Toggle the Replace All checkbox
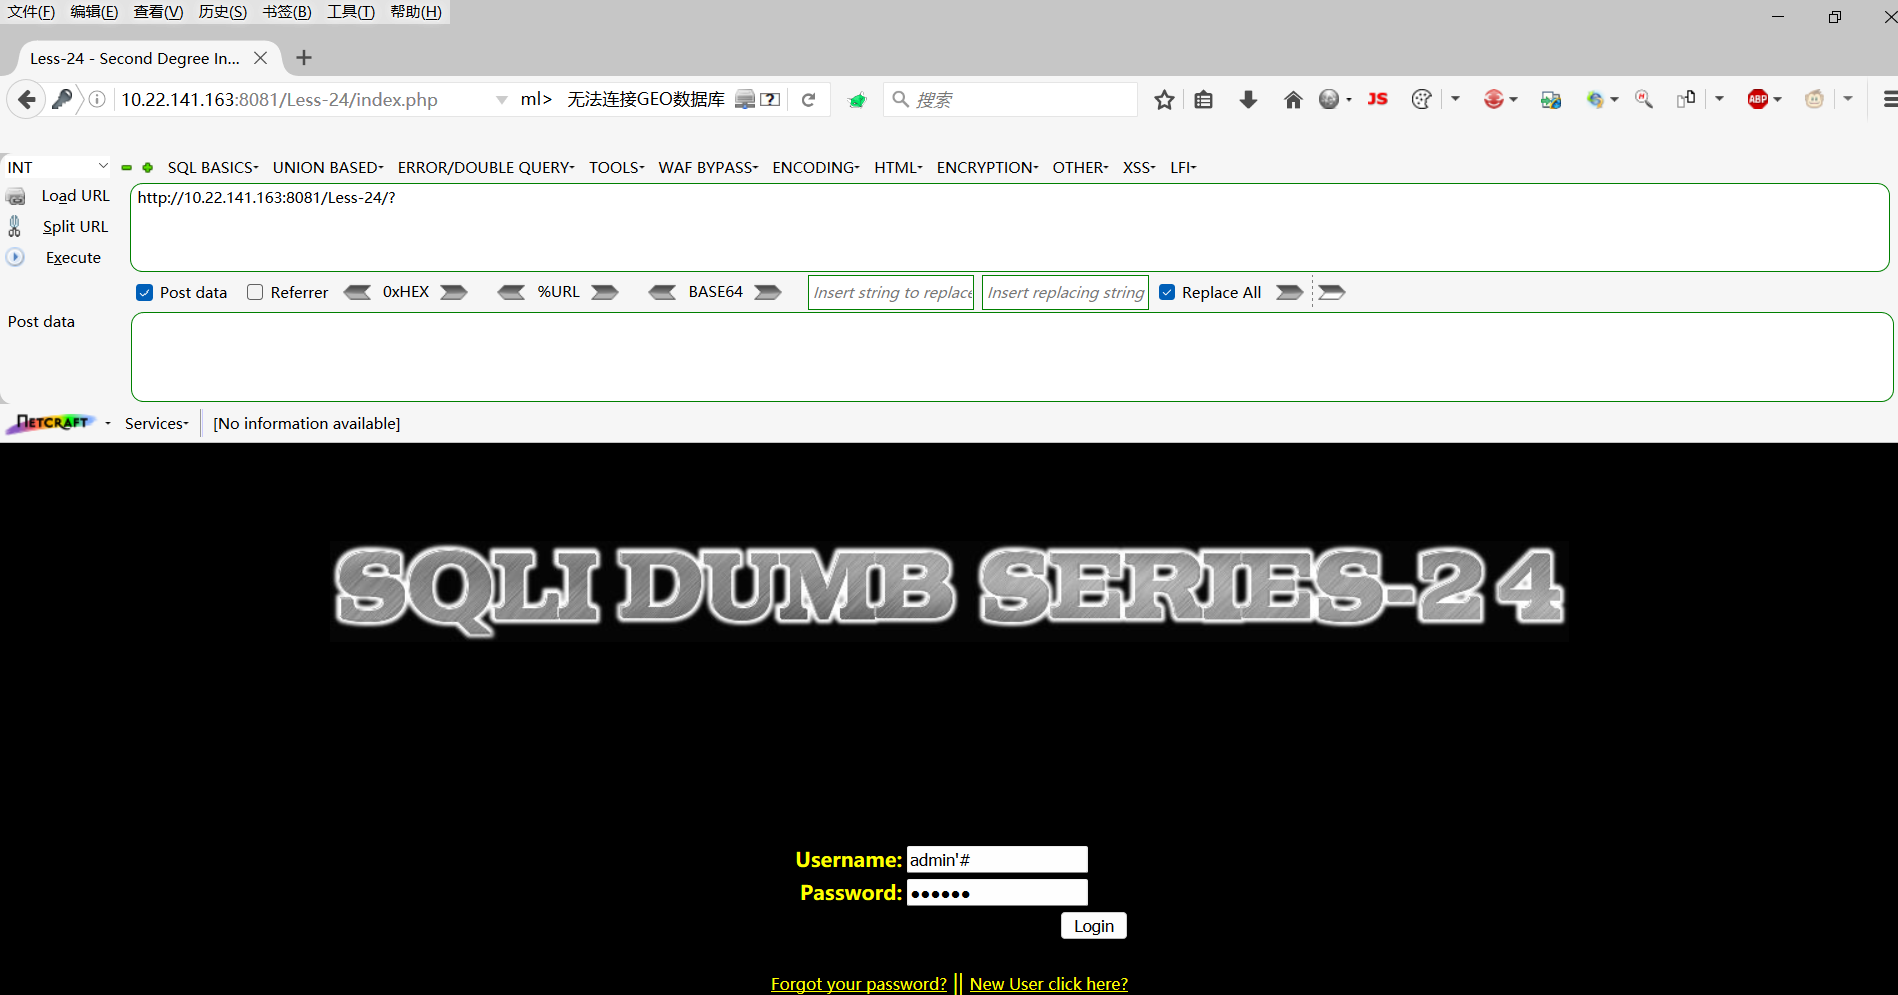Image resolution: width=1898 pixels, height=995 pixels. [1167, 293]
